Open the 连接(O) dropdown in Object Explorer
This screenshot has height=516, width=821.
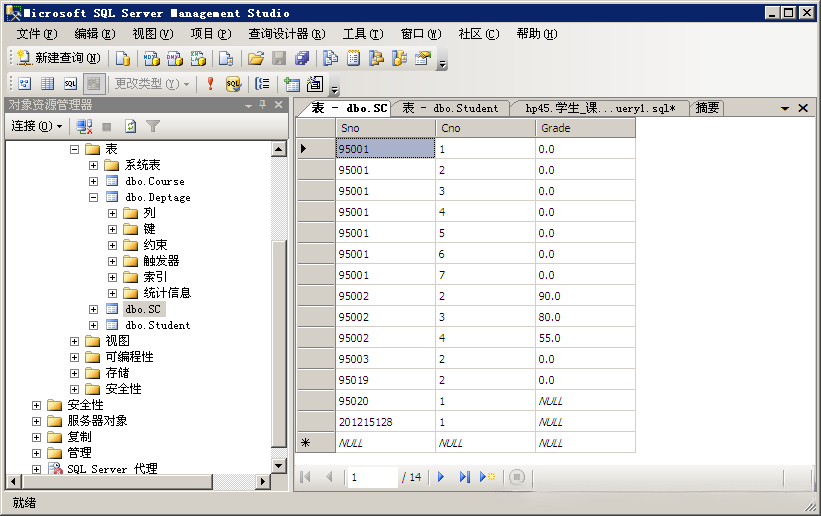pyautogui.click(x=37, y=126)
